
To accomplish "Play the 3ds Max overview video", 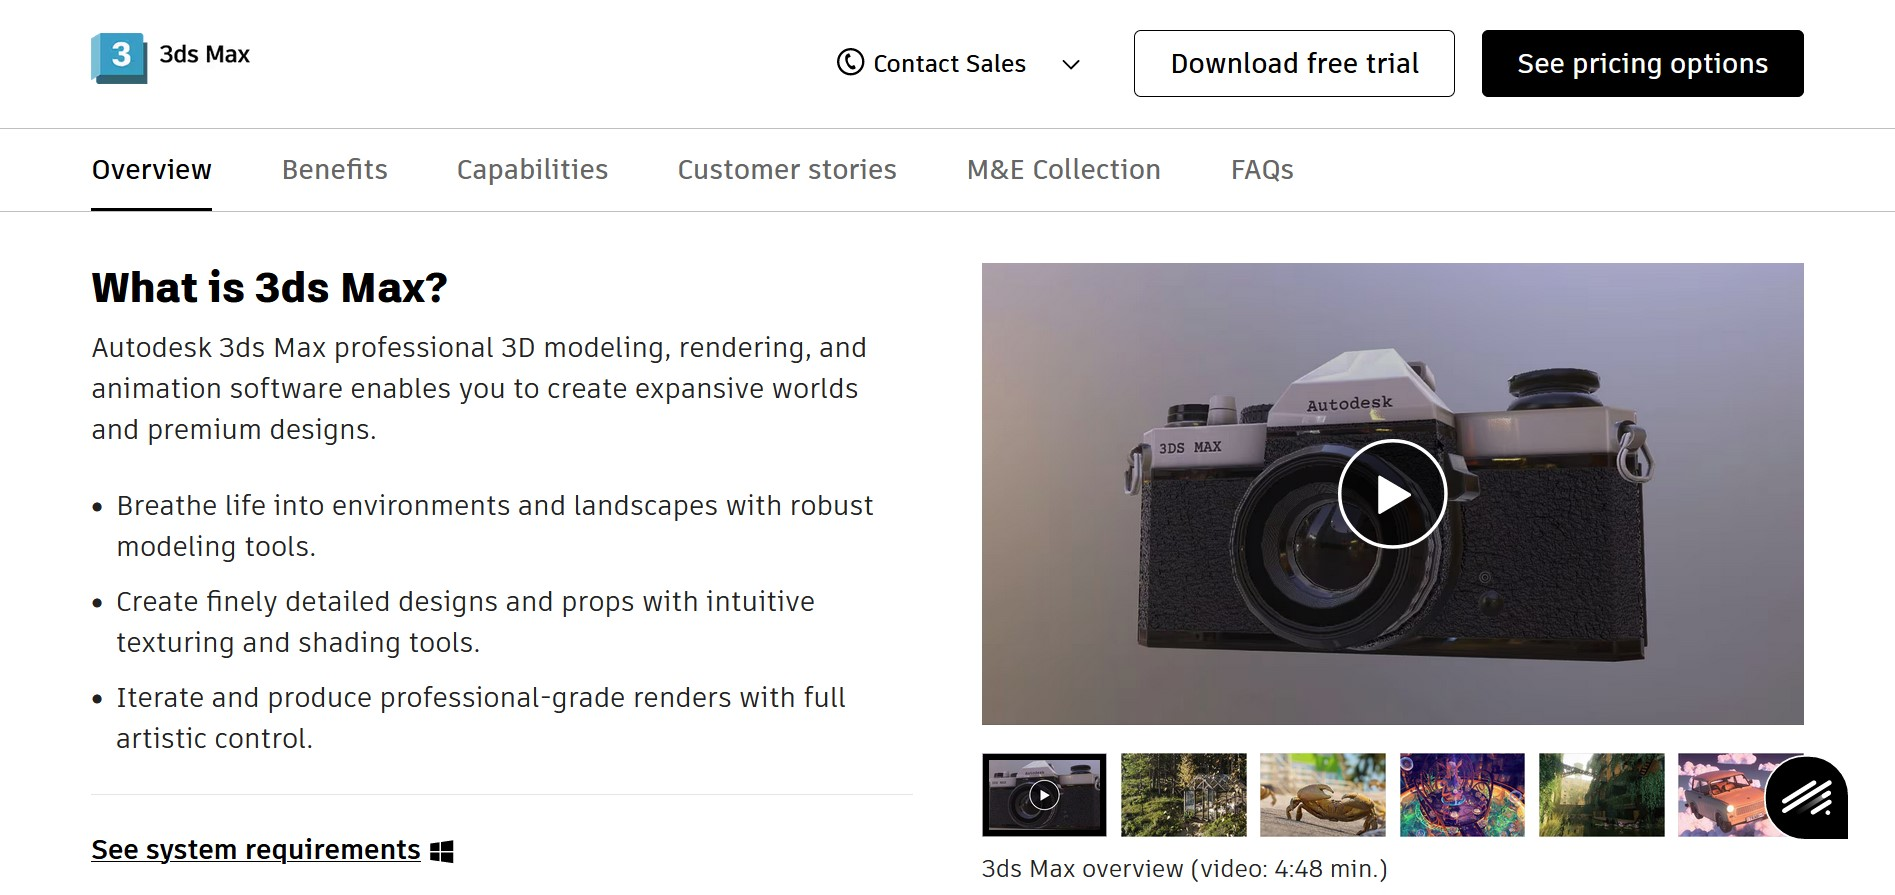I will [x=1392, y=494].
